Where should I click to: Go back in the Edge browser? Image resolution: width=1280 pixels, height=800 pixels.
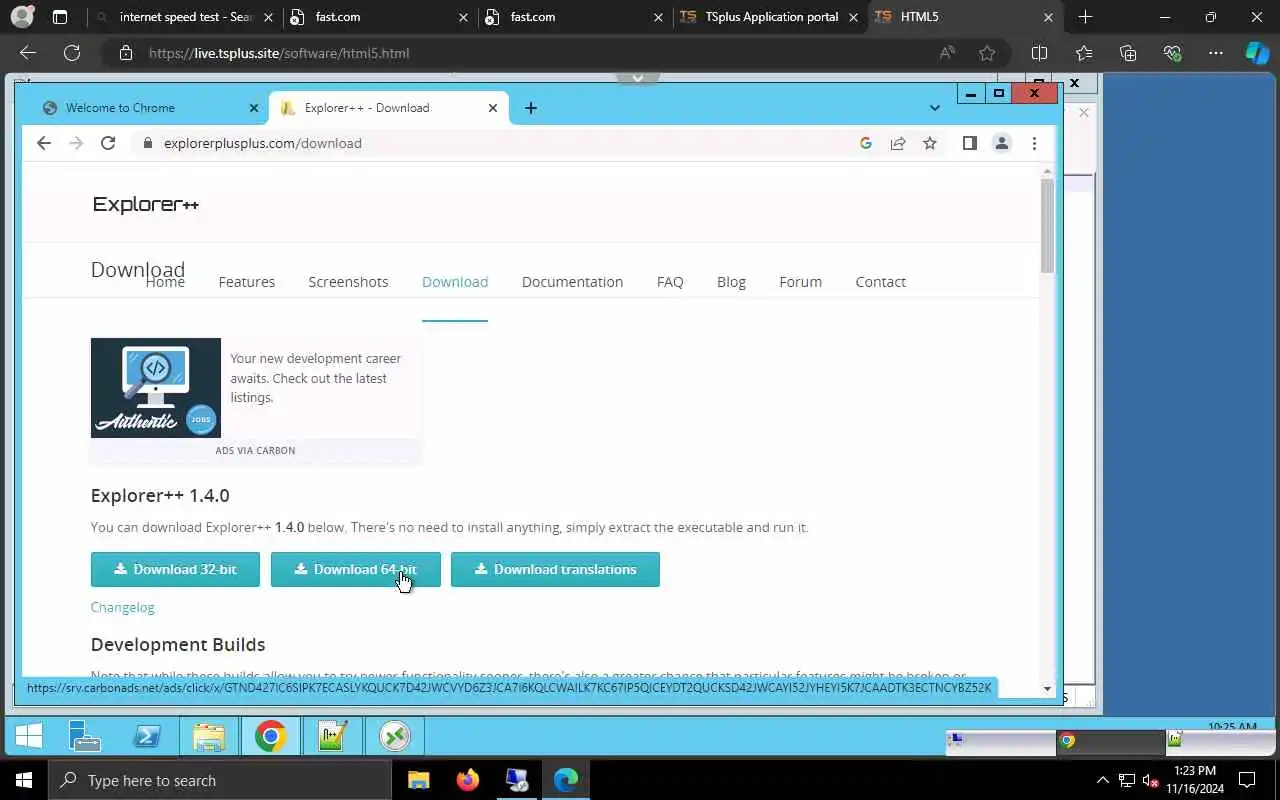coord(28,53)
